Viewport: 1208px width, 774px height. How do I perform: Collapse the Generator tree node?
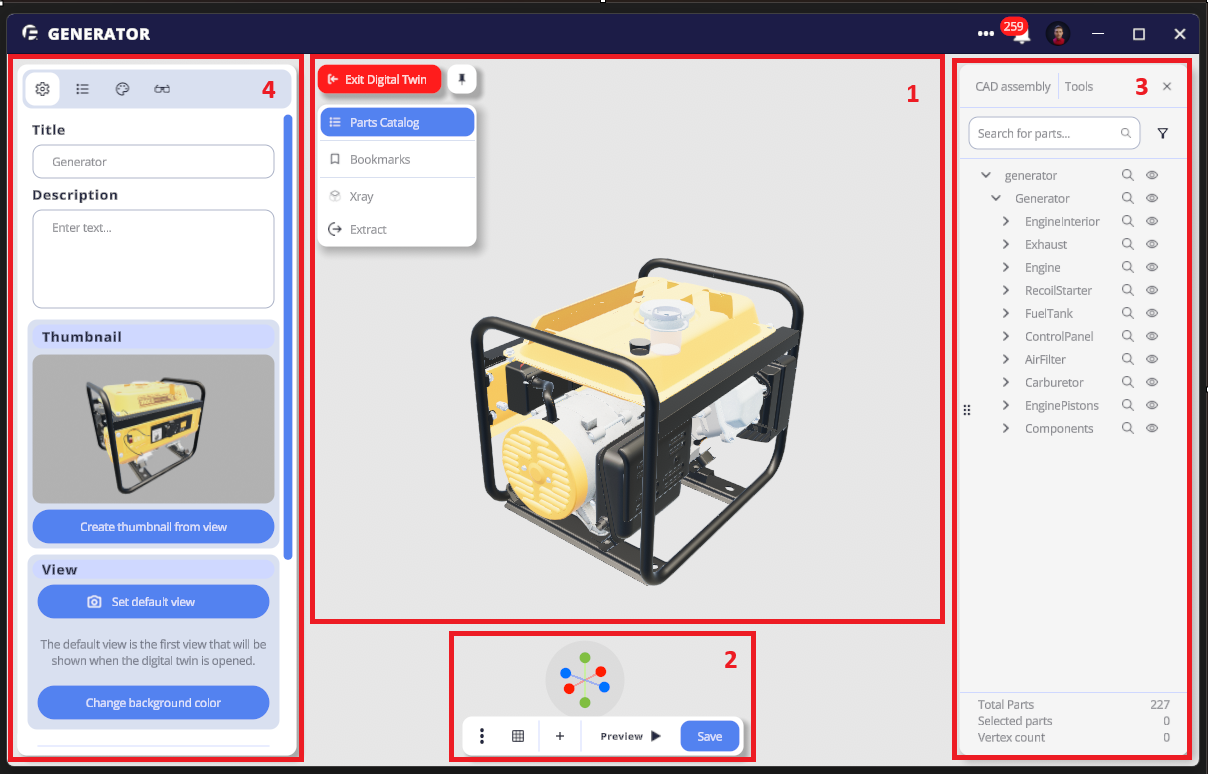[x=996, y=198]
